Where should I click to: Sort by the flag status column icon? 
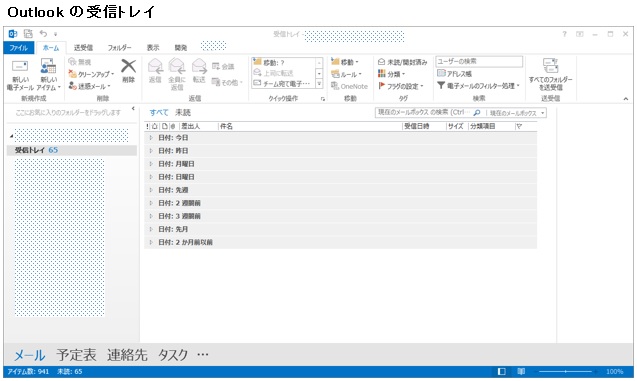[x=519, y=127]
